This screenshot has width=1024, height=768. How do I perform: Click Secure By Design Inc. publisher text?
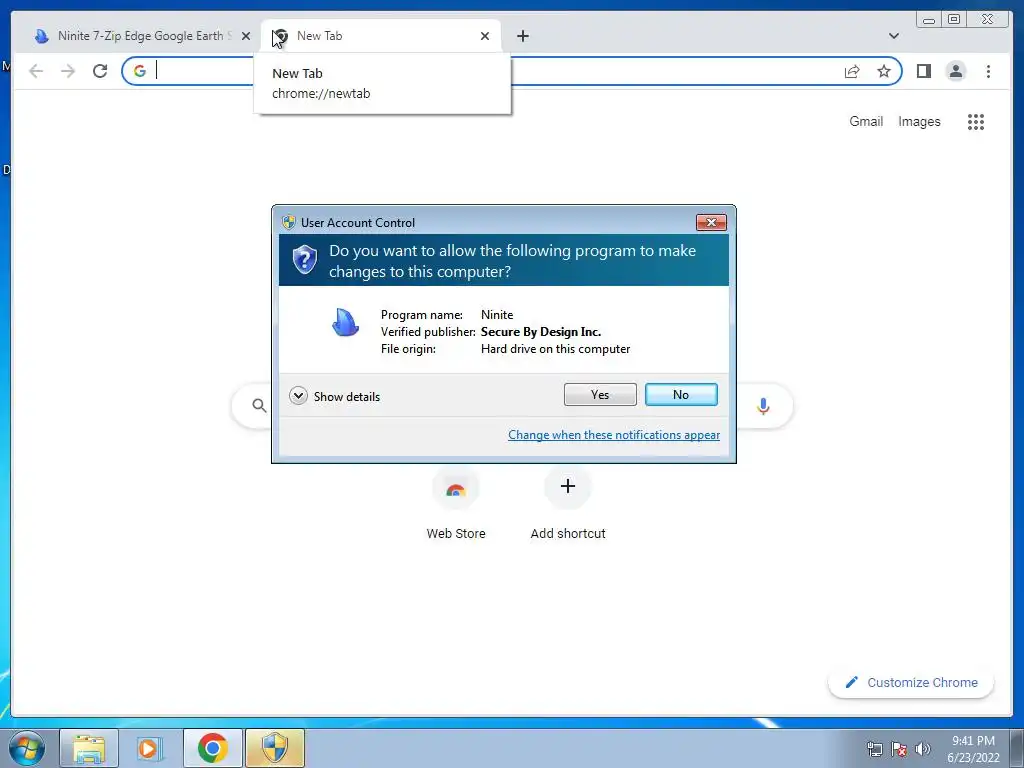click(541, 332)
